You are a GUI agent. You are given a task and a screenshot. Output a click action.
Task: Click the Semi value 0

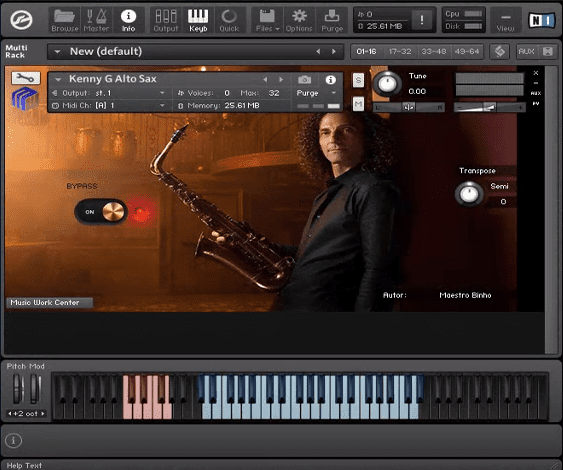[x=503, y=202]
